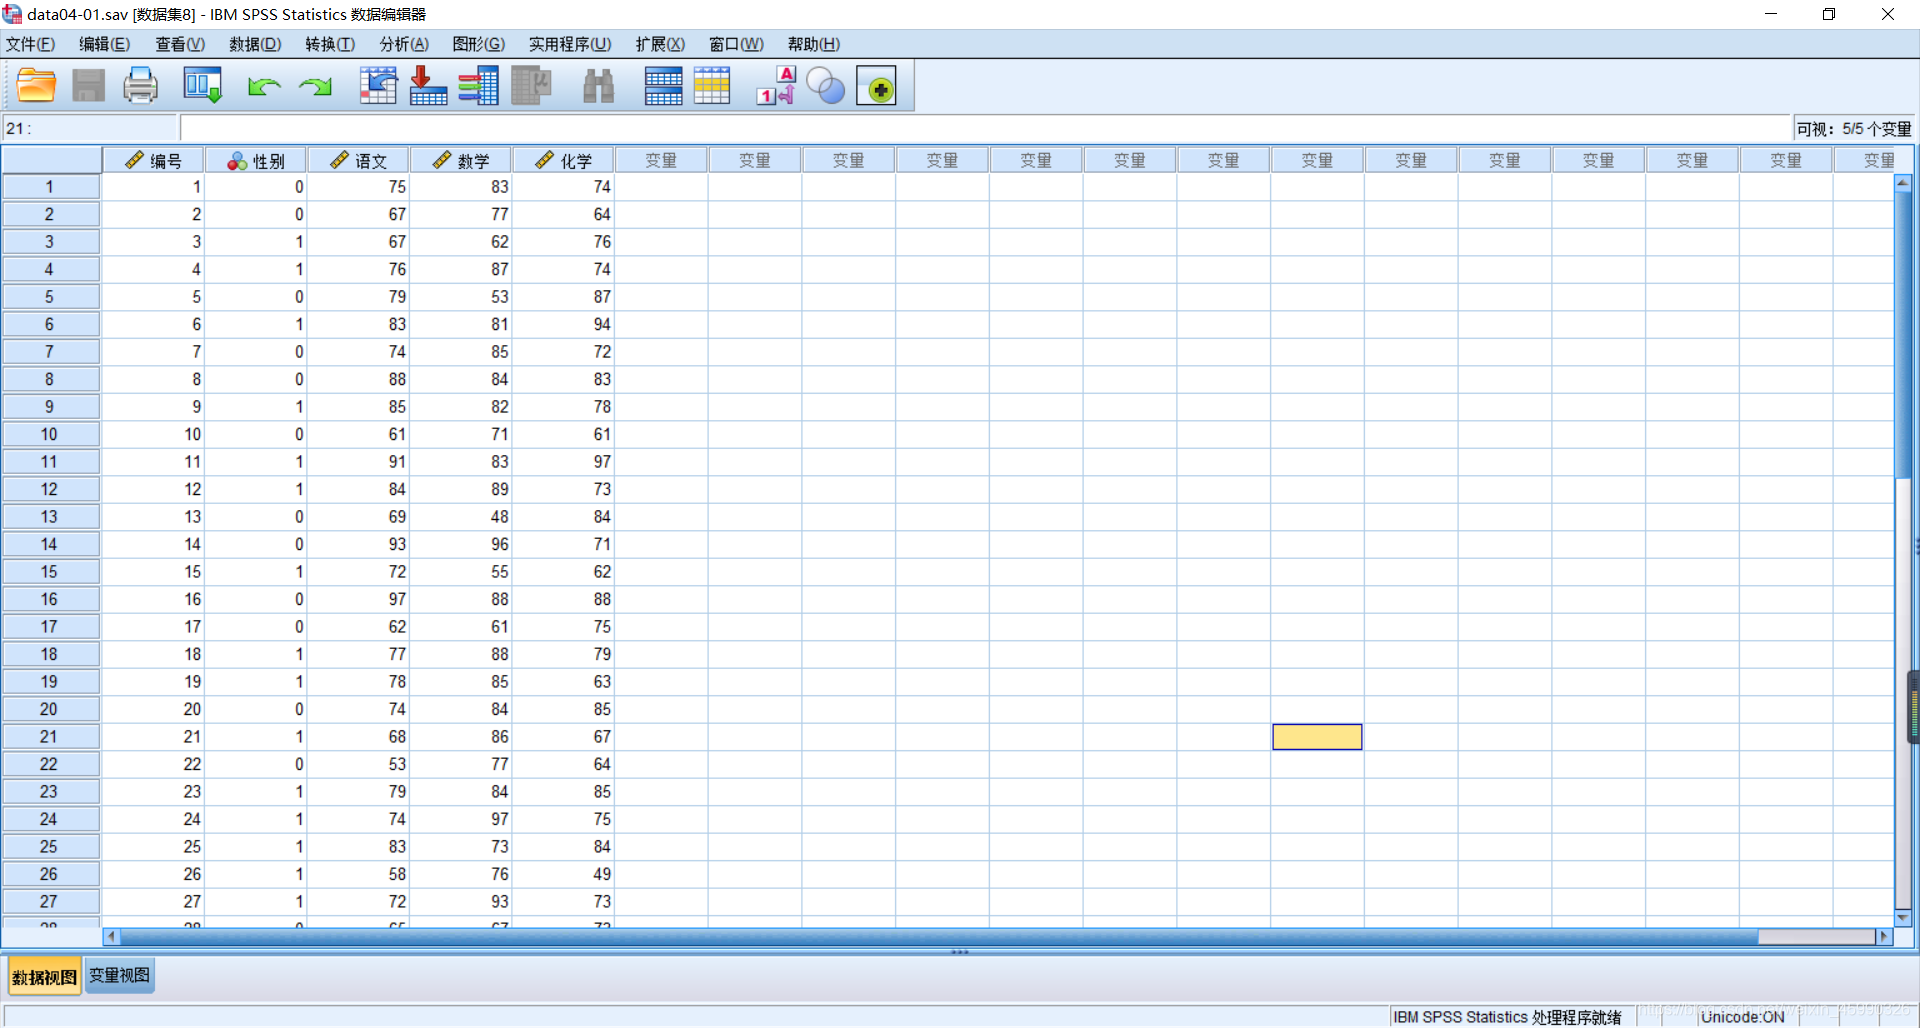Click 化学 value 49 in row 26
The image size is (1920, 1028).
563,874
